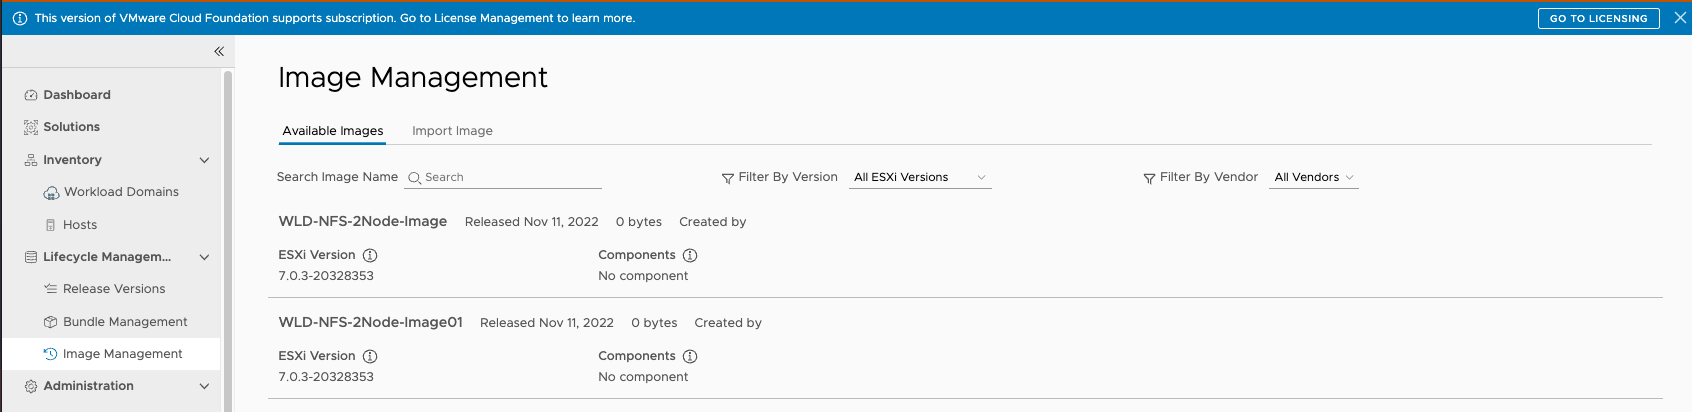
Task: Switch to the Available Images tab
Action: click(x=333, y=131)
